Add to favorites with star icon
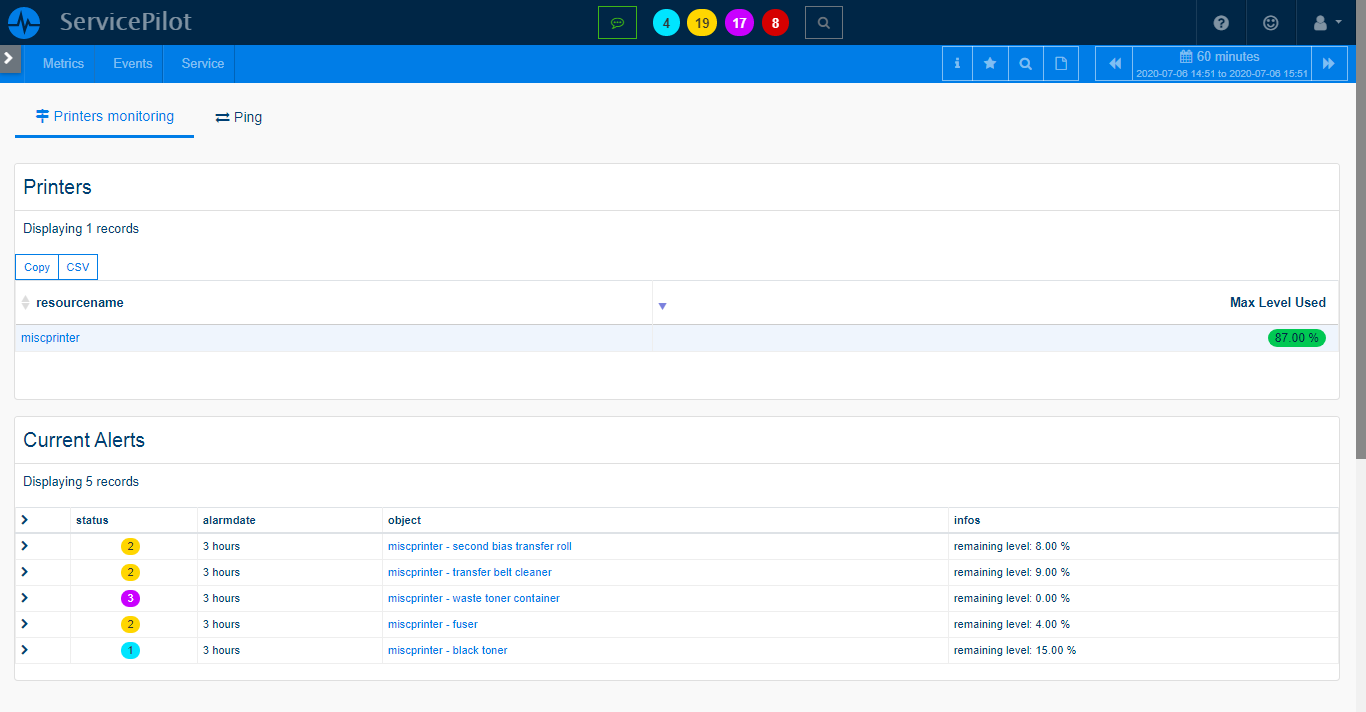 (990, 64)
